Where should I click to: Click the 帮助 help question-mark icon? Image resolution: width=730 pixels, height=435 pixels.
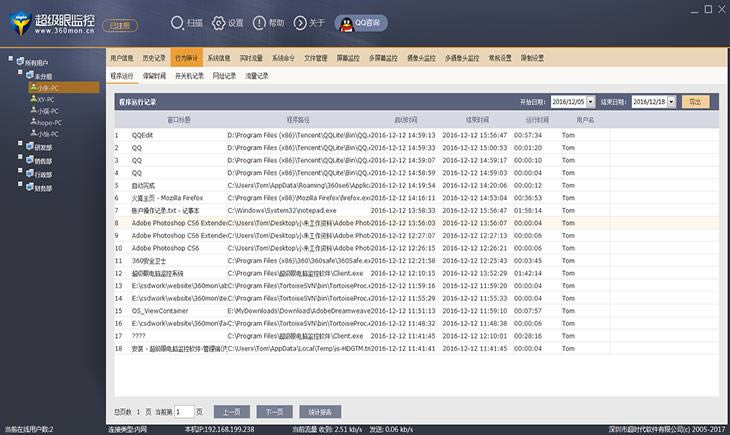click(x=259, y=22)
